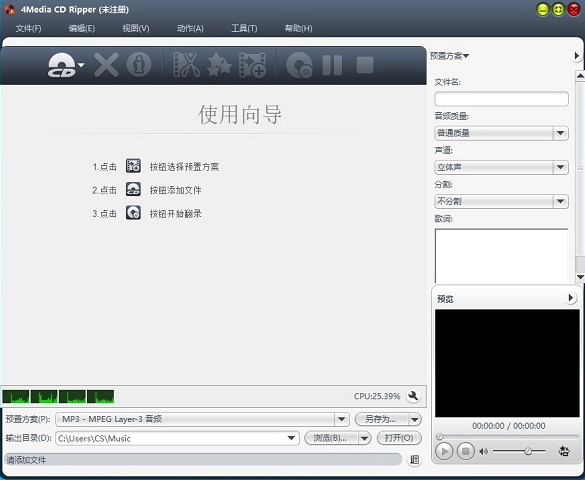The image size is (585, 480).
Task: Open the 浏览 dropdown arrow
Action: click(x=365, y=438)
